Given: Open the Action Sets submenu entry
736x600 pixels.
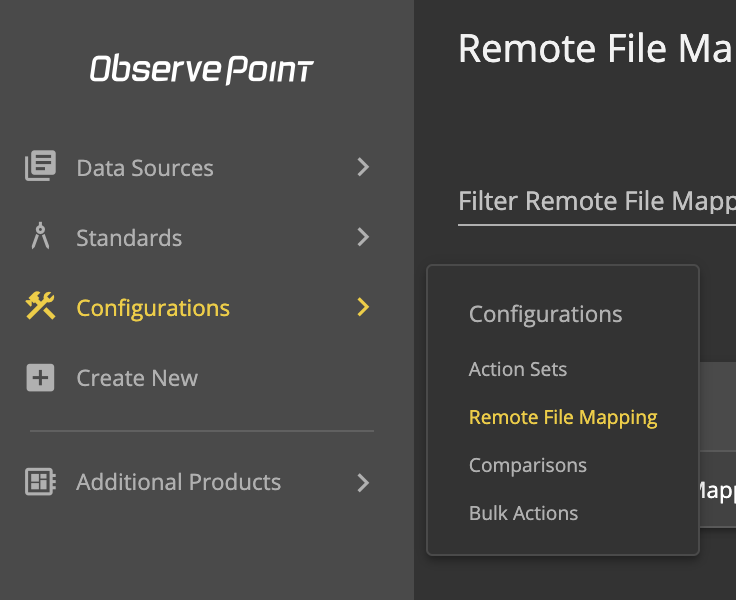Looking at the screenshot, I should (x=518, y=369).
